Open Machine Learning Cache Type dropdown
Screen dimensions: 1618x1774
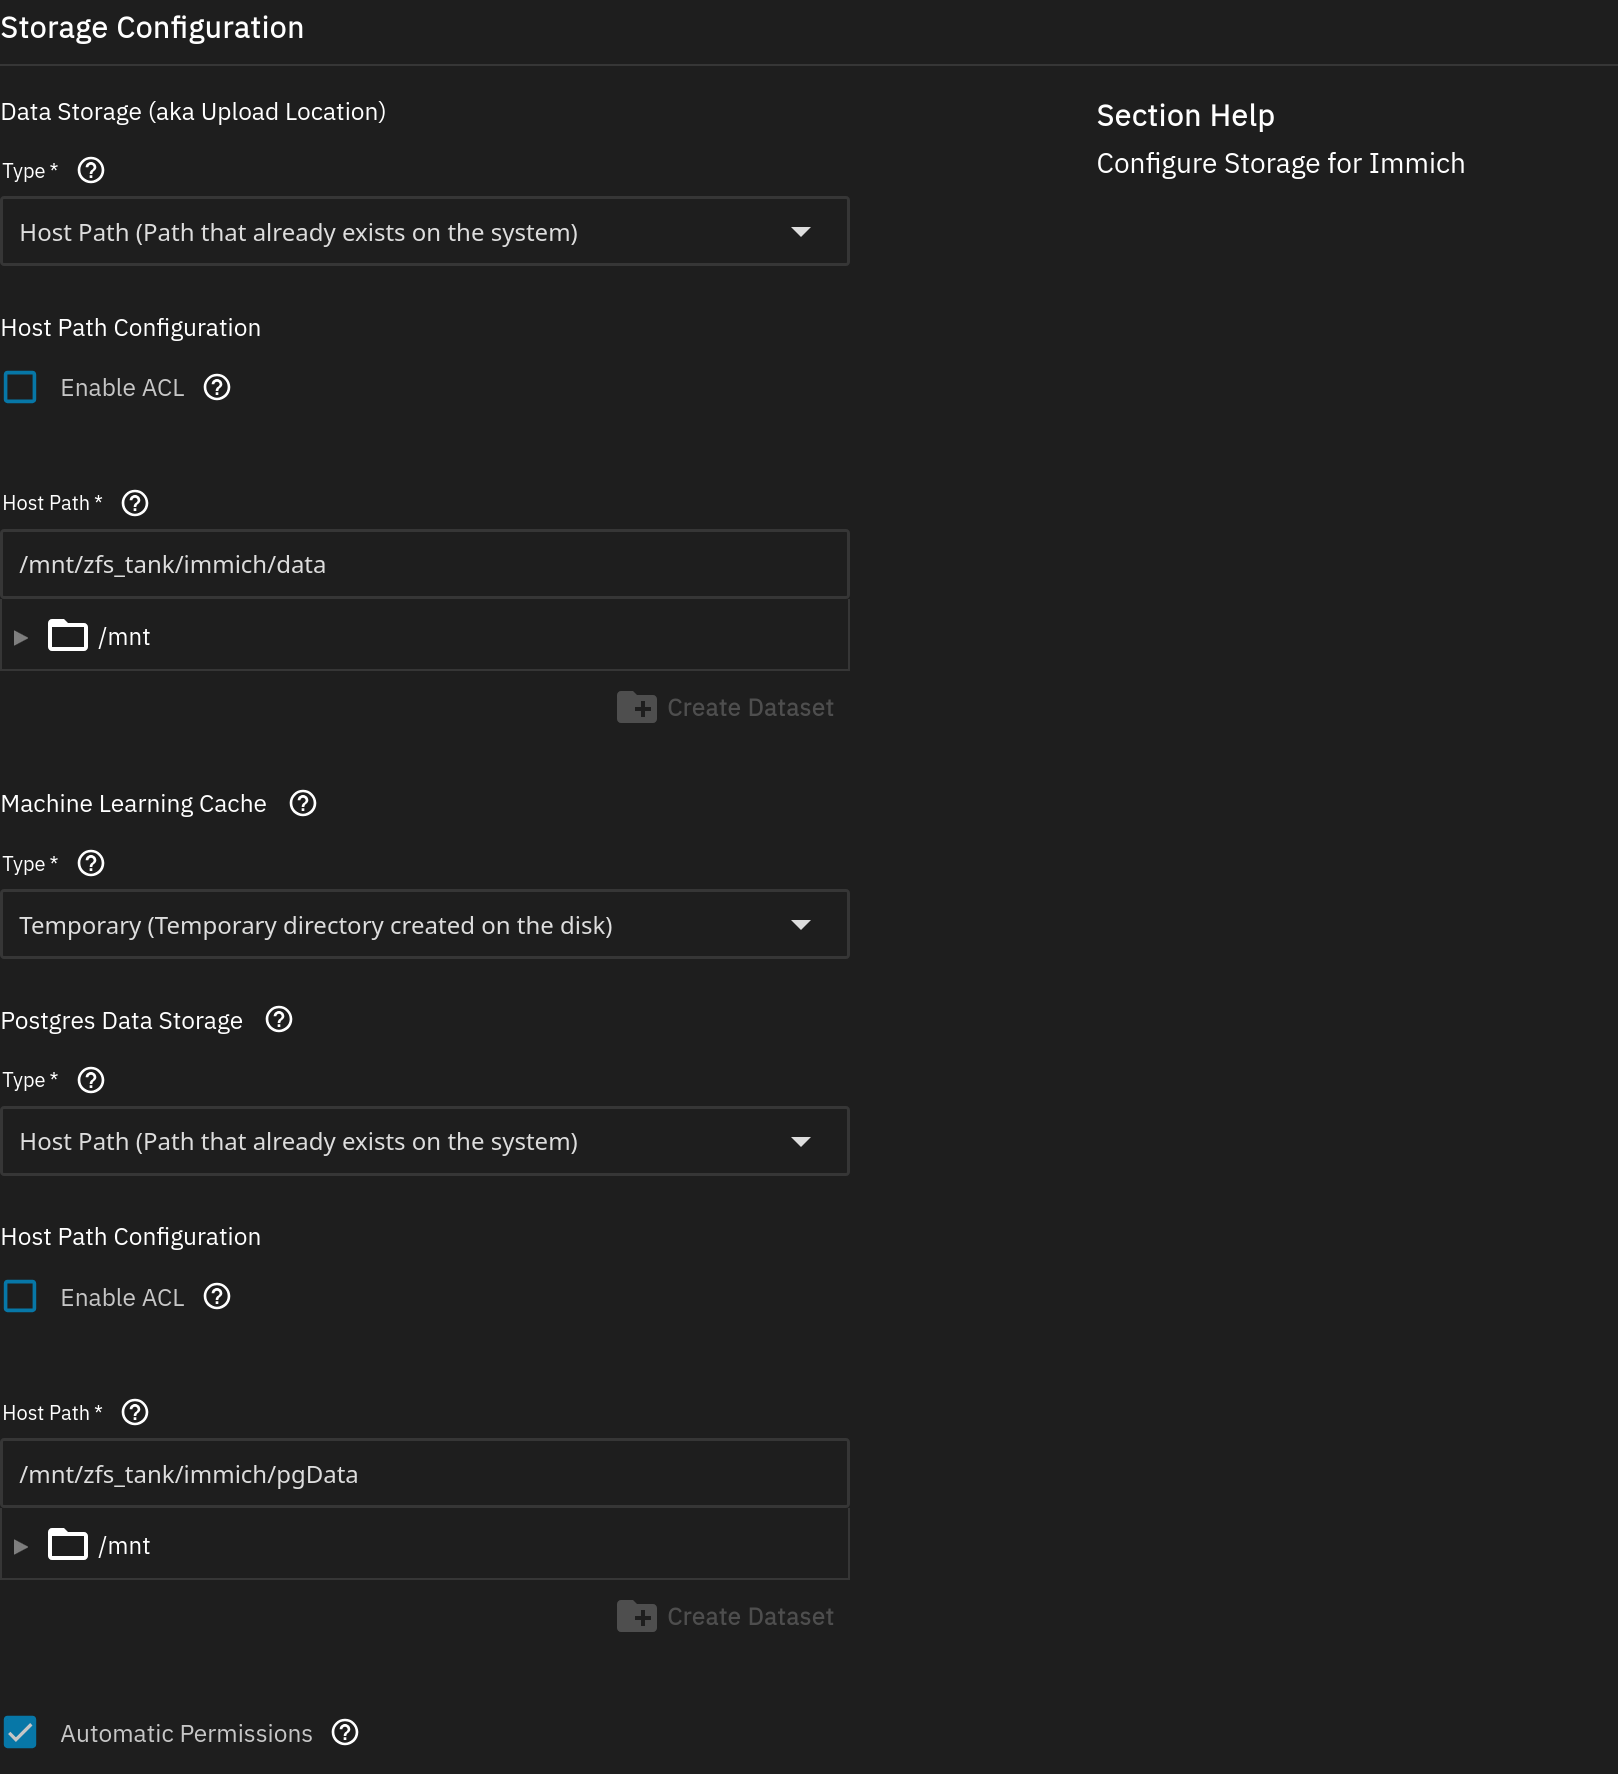click(425, 925)
